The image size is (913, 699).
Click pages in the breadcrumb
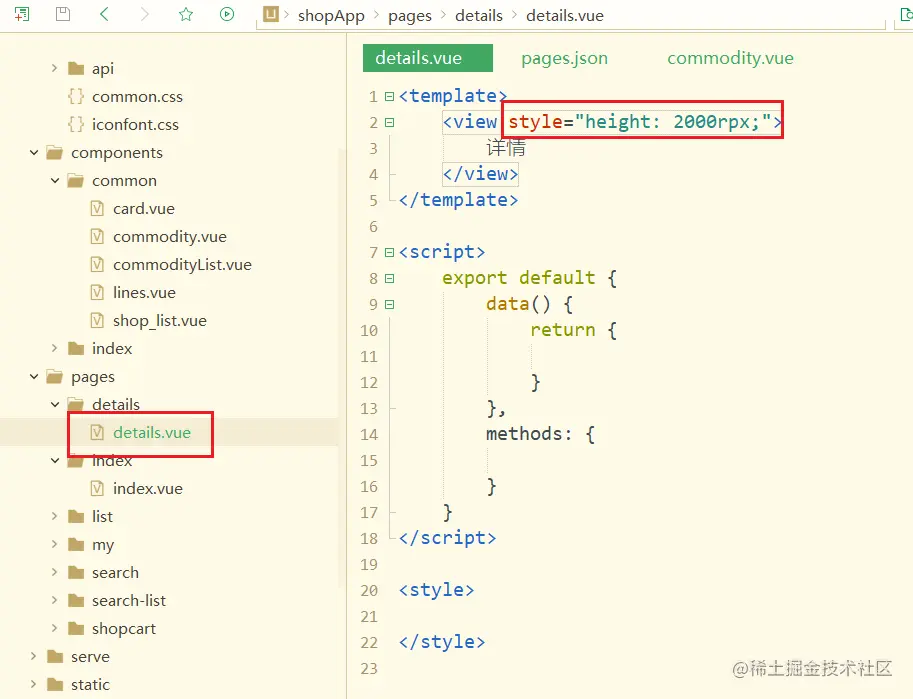(410, 16)
